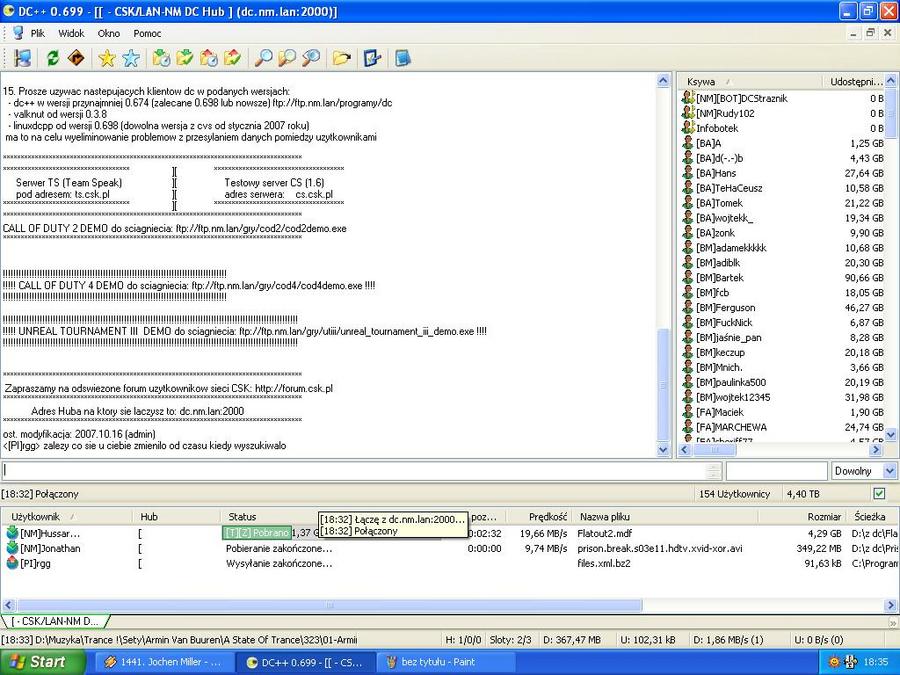Sort user list by Ksywa column
The image size is (900, 675).
(x=750, y=82)
